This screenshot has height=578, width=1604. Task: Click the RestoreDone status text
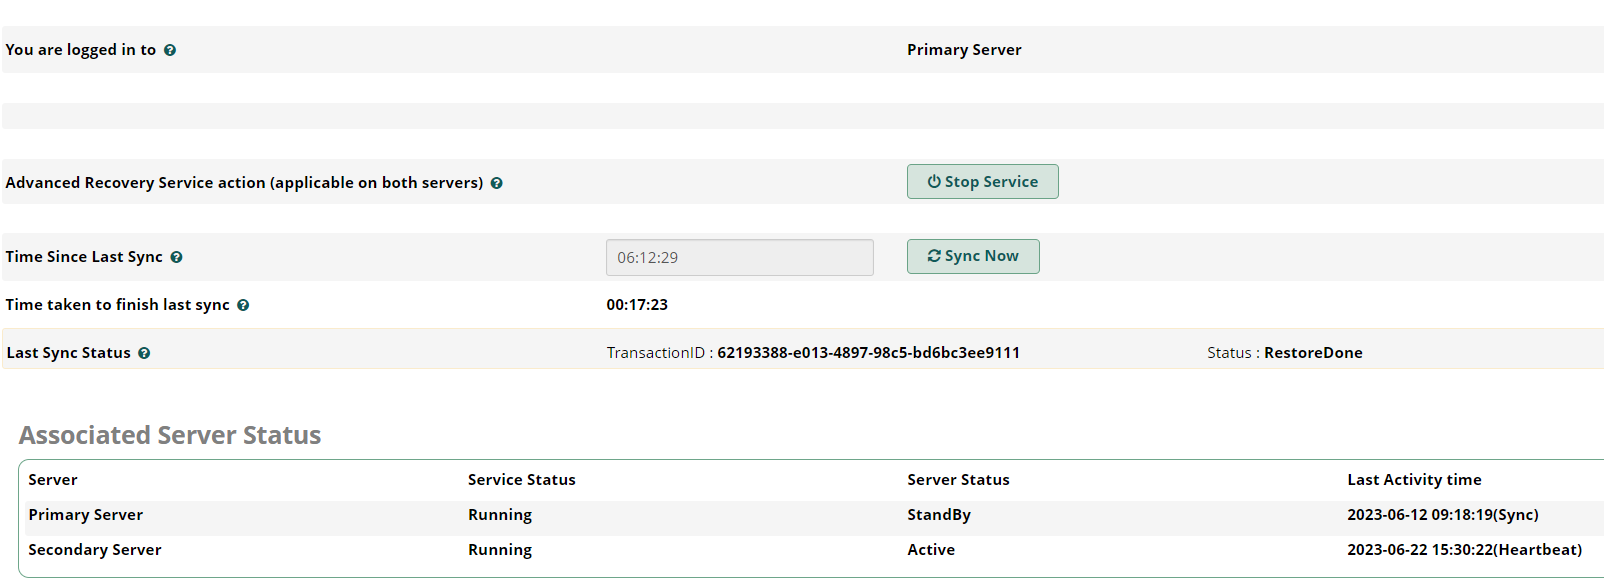pyautogui.click(x=1313, y=352)
